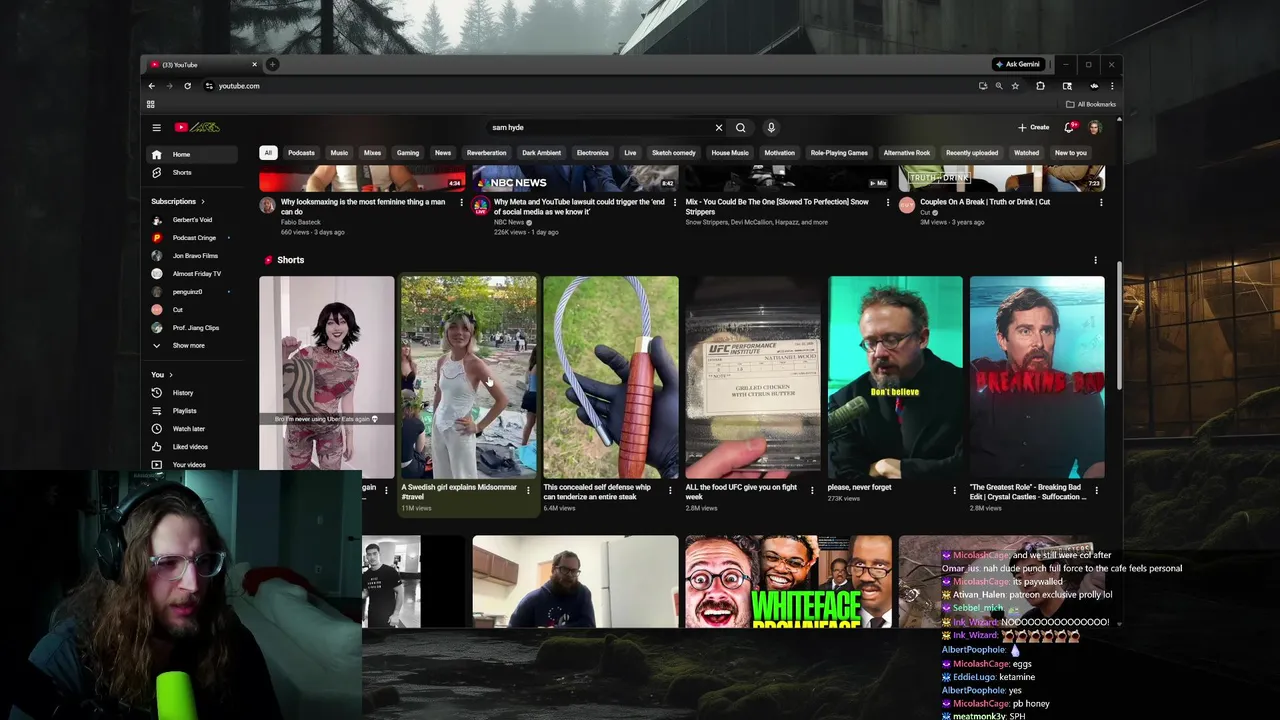Open the notifications bell
Image resolution: width=1280 pixels, height=720 pixels.
1069,127
